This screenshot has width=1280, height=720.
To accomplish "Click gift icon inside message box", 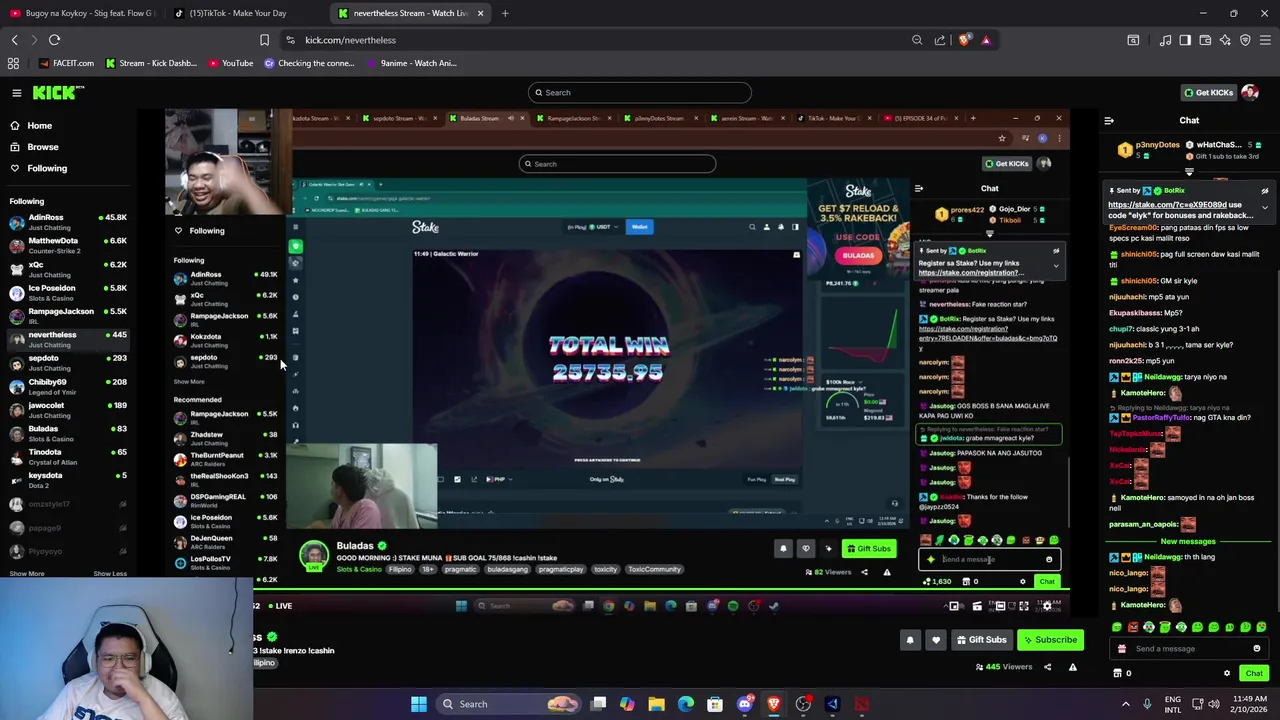I will [1123, 649].
